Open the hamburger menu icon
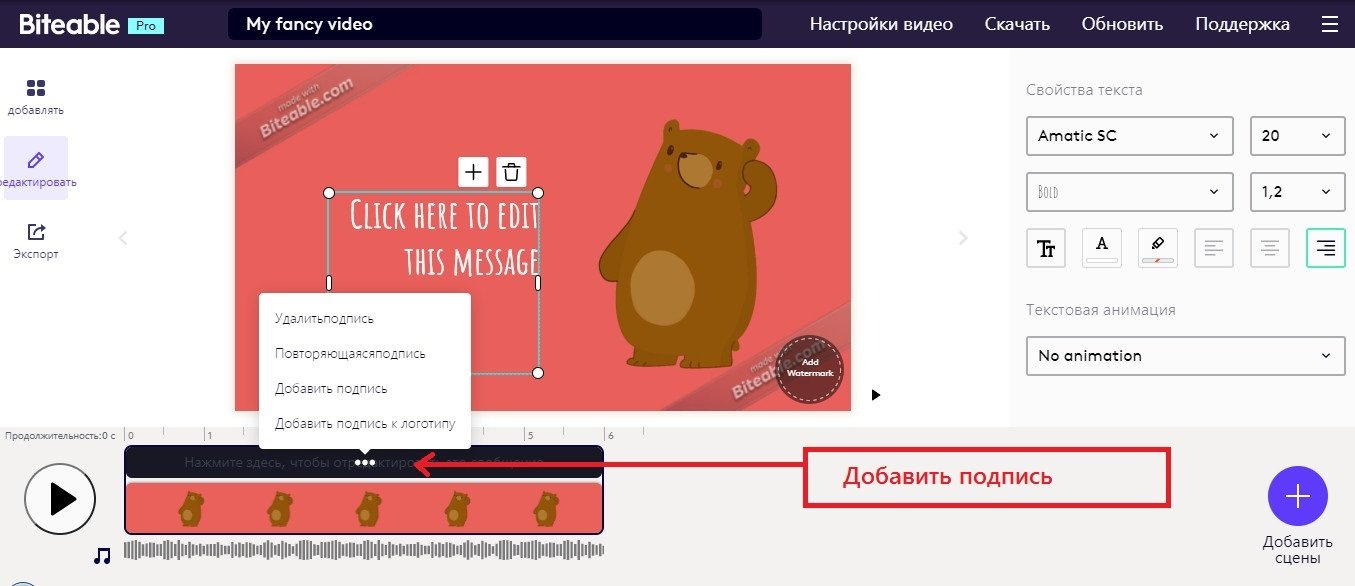Viewport: 1355px width, 586px height. [x=1328, y=24]
